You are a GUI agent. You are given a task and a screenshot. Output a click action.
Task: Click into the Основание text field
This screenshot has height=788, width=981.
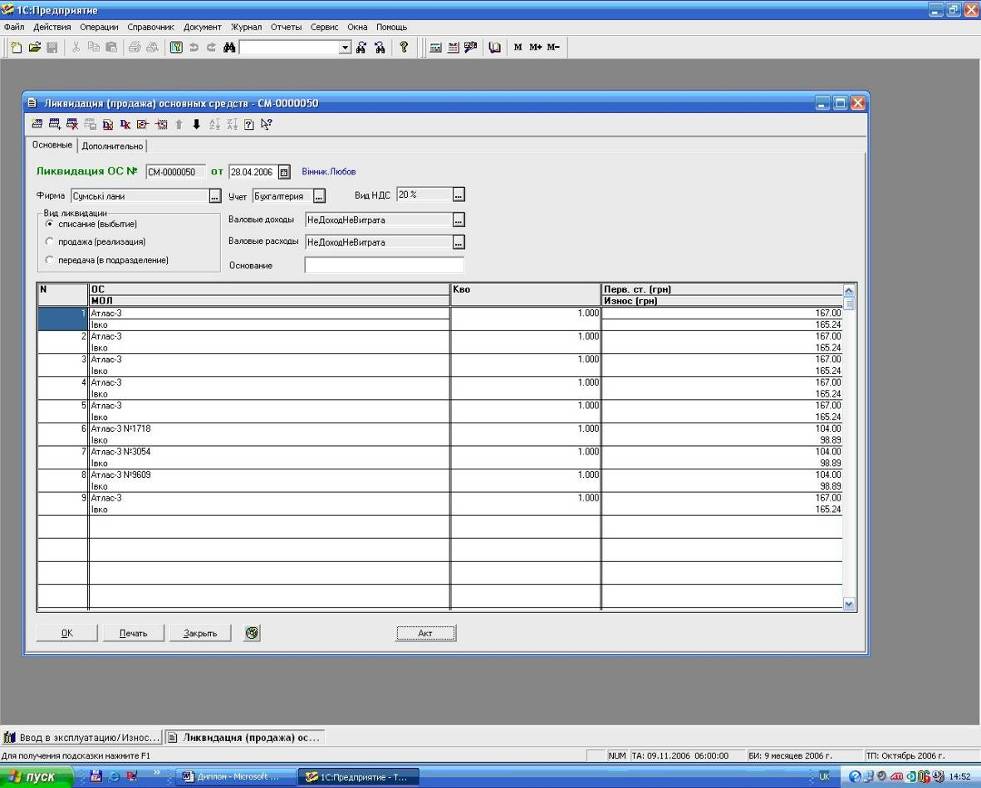point(384,266)
